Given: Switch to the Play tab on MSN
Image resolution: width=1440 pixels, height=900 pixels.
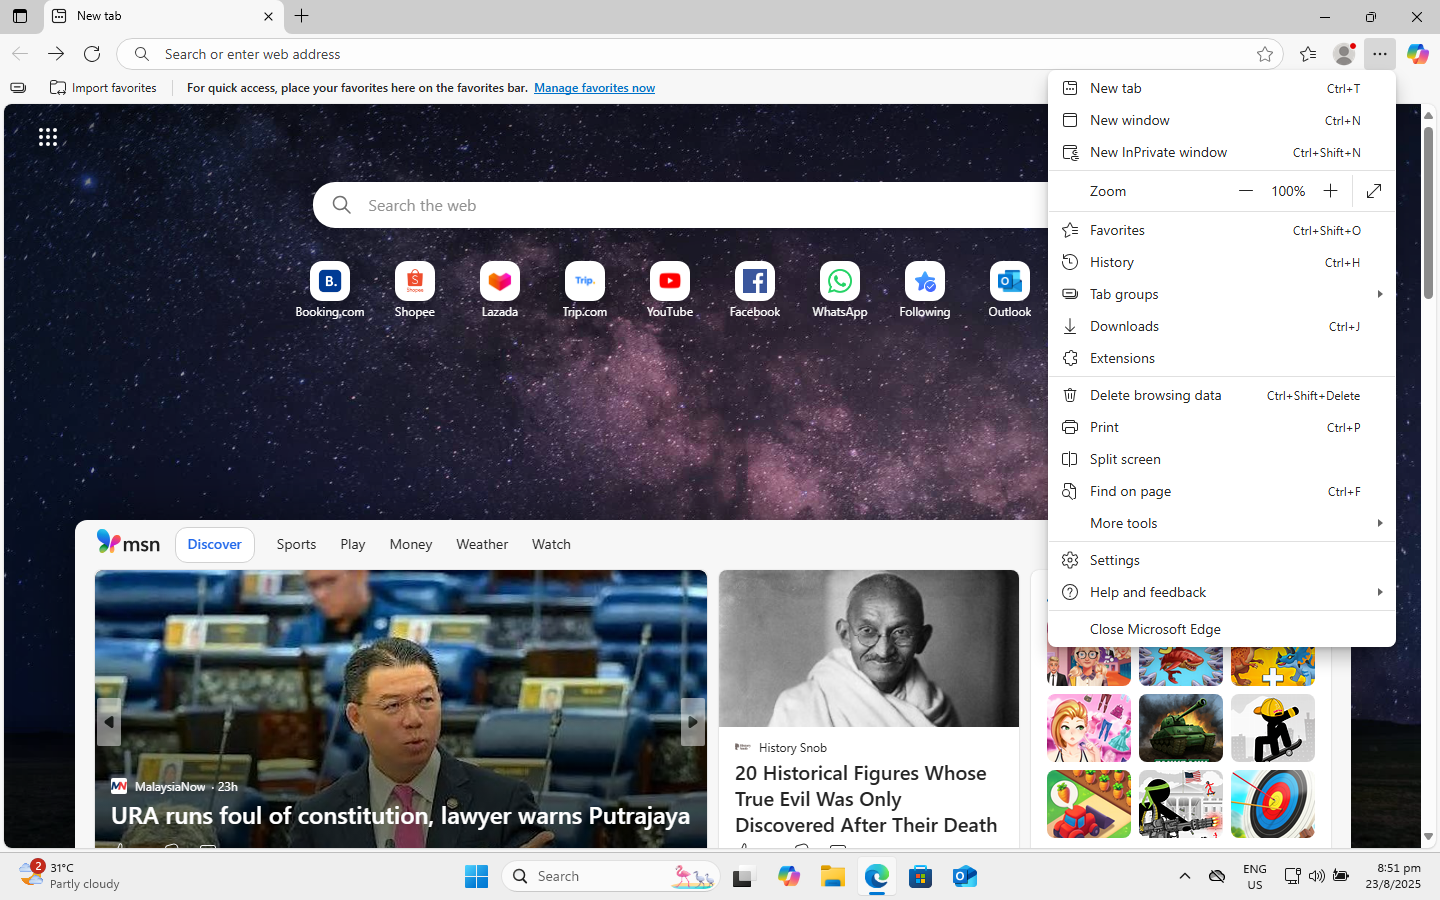Looking at the screenshot, I should (x=352, y=544).
